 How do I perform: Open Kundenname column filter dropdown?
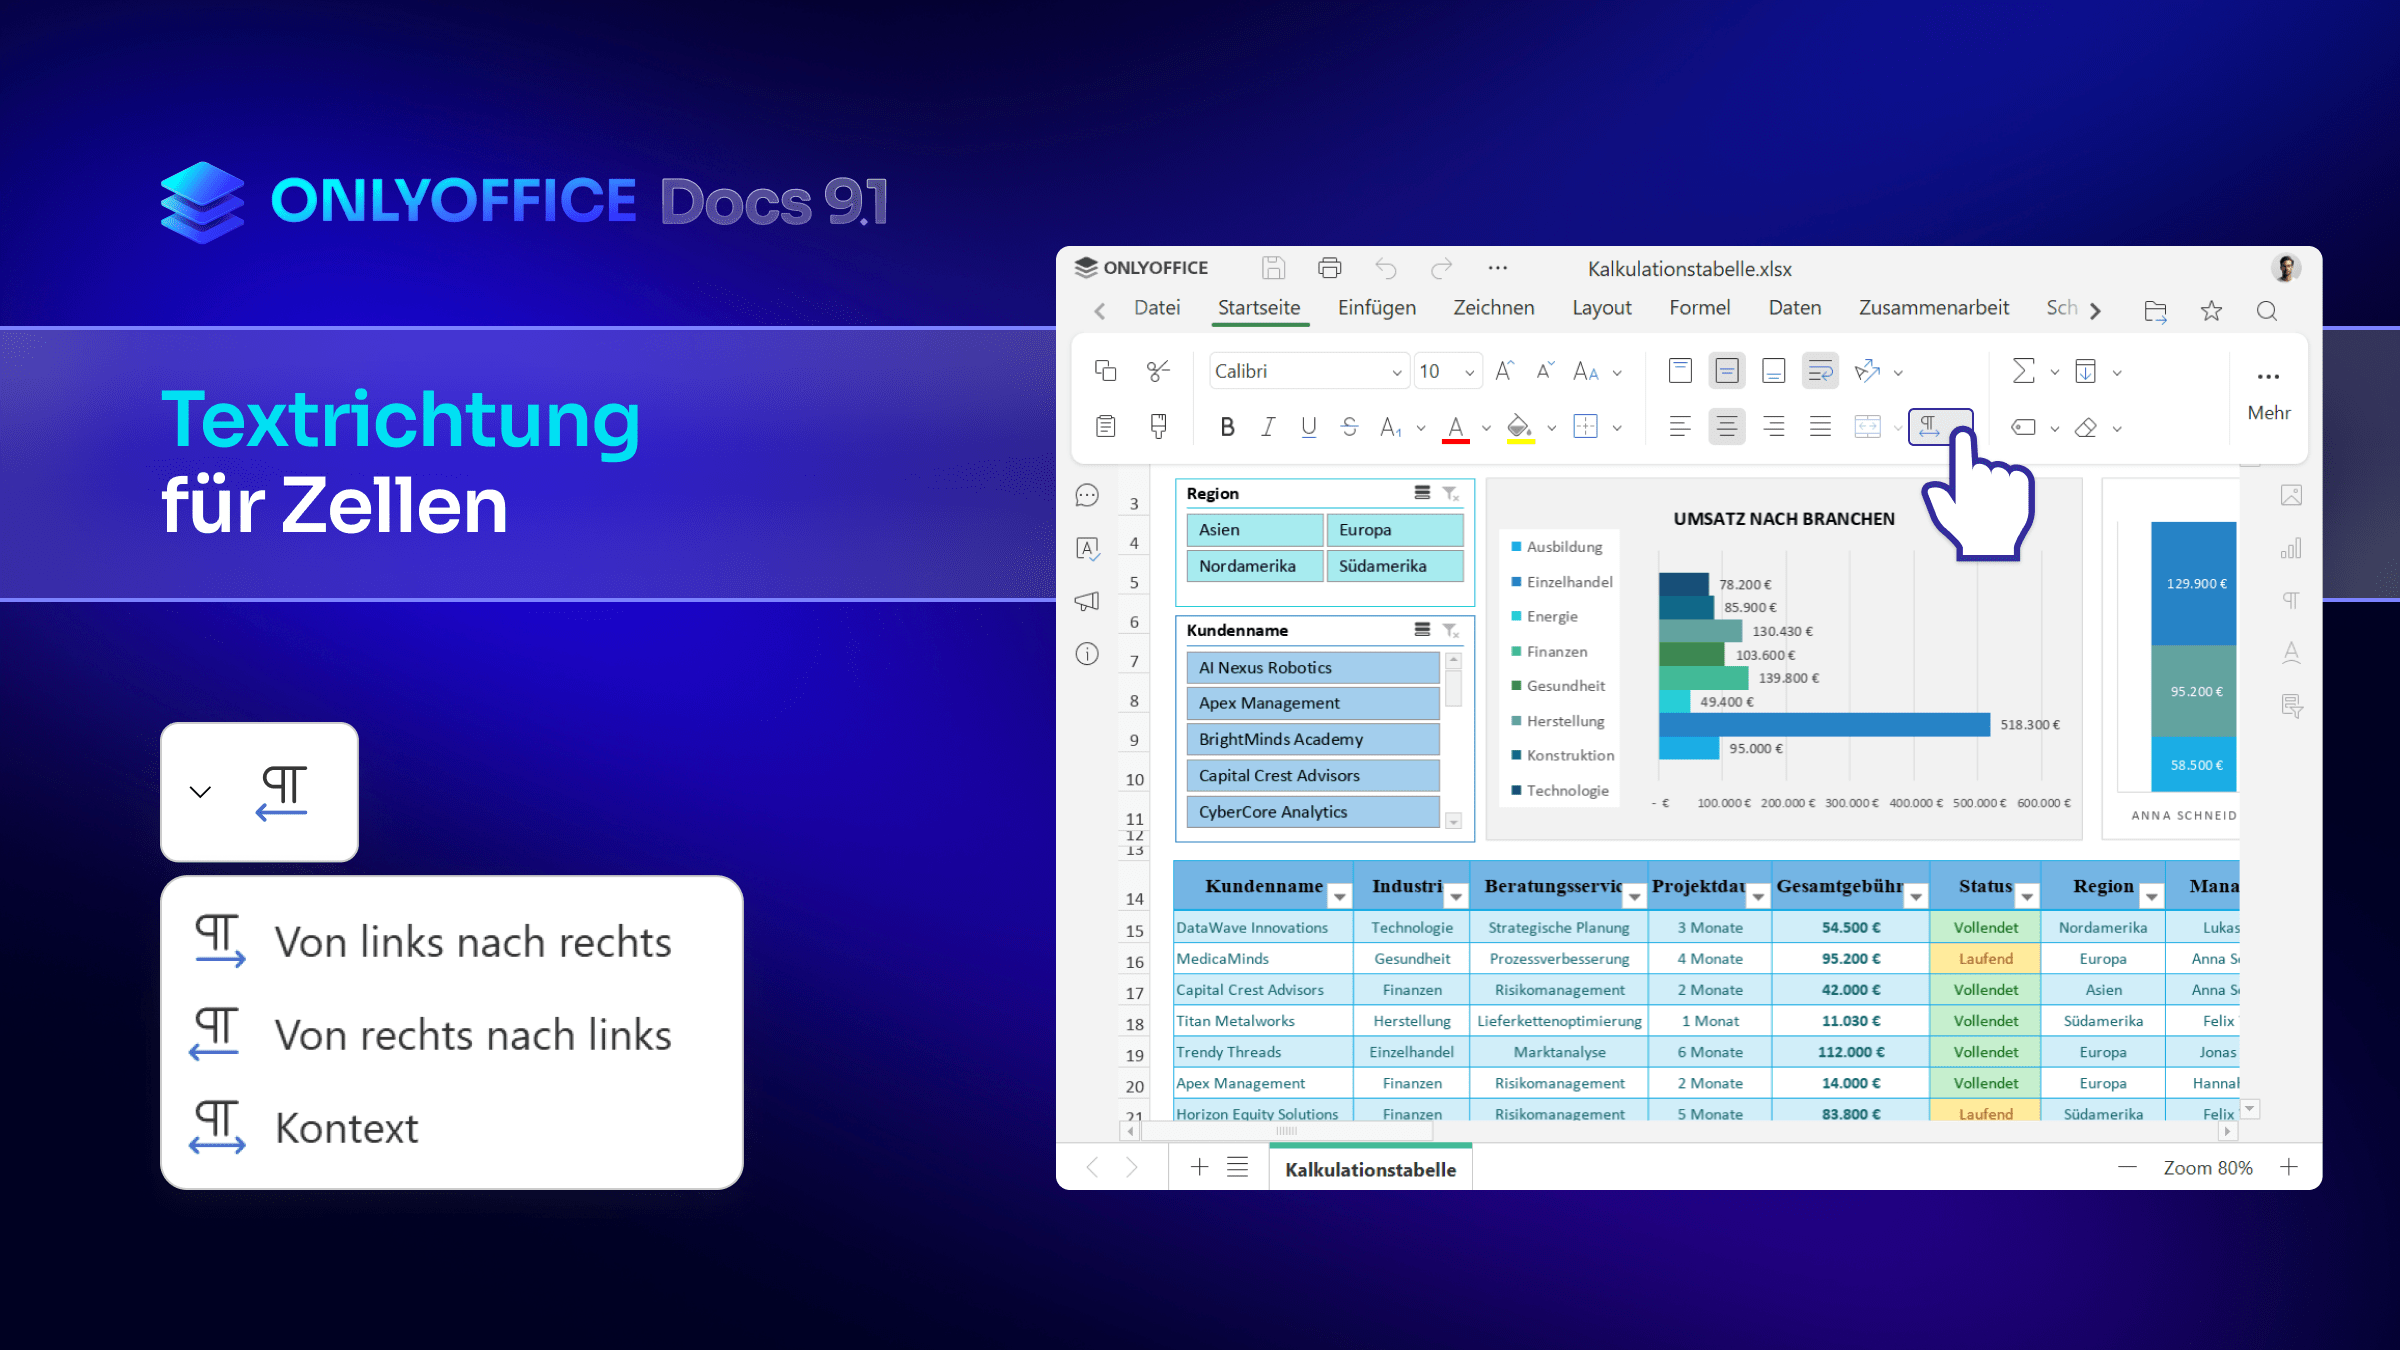click(x=1339, y=897)
